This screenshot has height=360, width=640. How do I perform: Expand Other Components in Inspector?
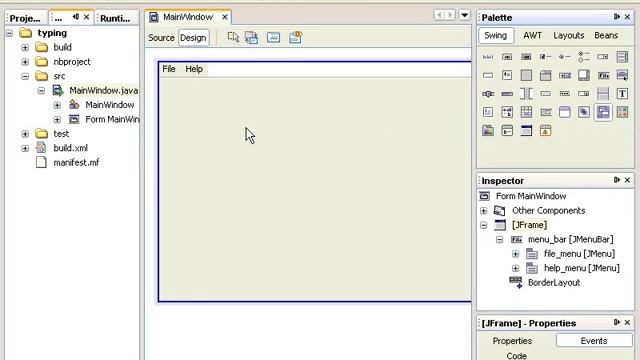(x=484, y=211)
